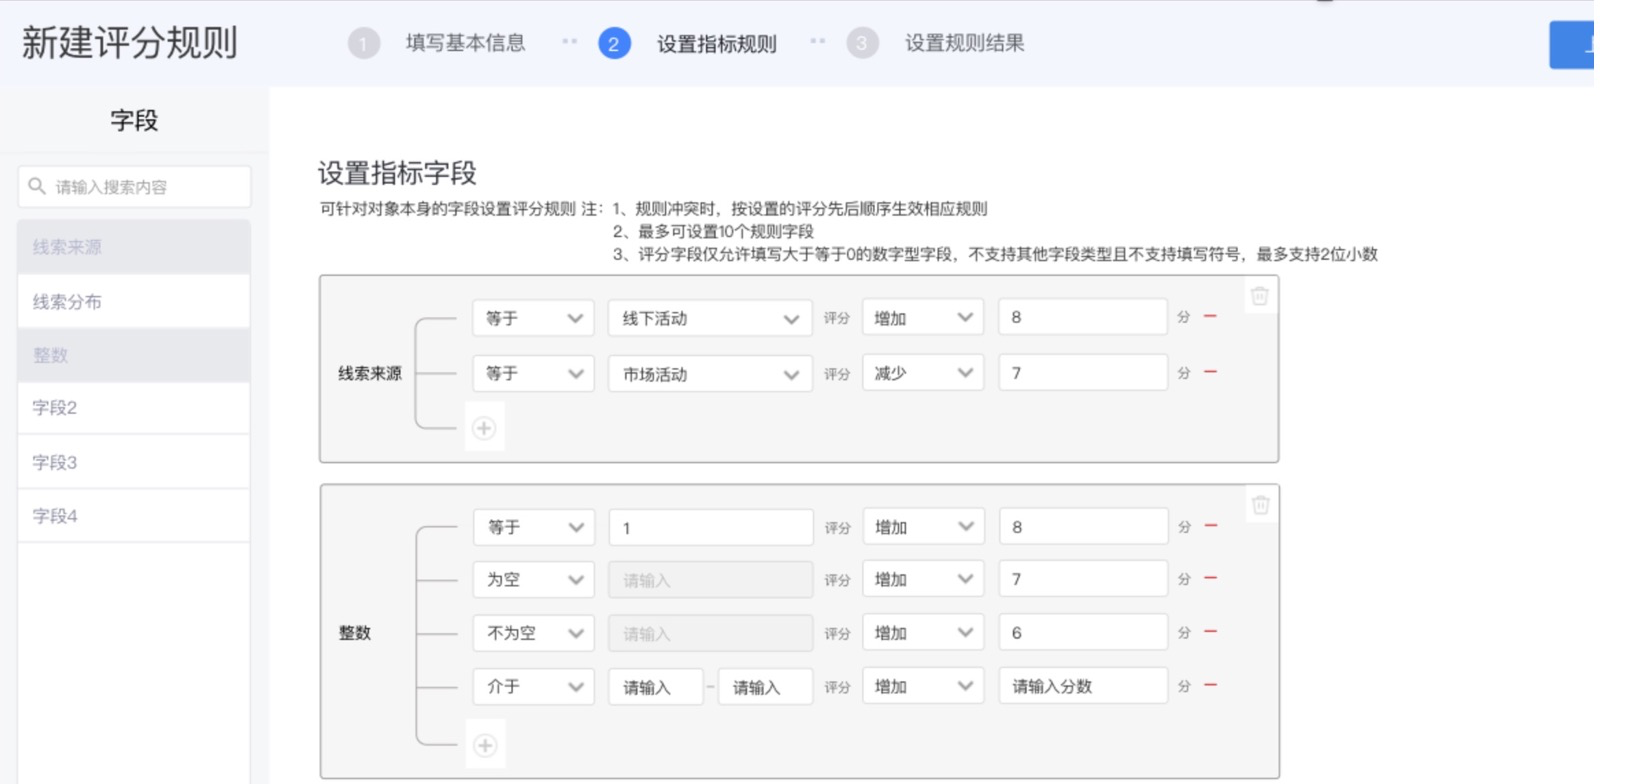1646x784 pixels.
Task: Click the 设置指标字段 heading
Action: click(x=397, y=173)
